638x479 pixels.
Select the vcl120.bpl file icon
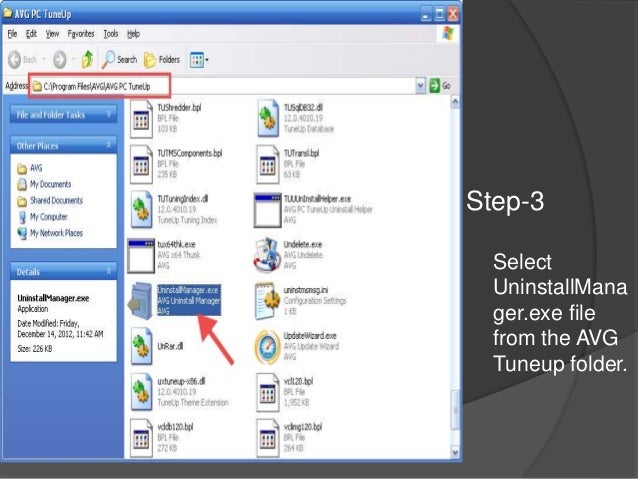pyautogui.click(x=267, y=393)
